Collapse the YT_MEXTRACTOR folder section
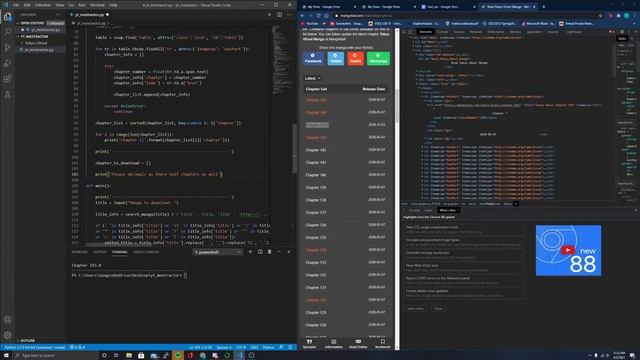This screenshot has height=360, width=640. pos(34,36)
